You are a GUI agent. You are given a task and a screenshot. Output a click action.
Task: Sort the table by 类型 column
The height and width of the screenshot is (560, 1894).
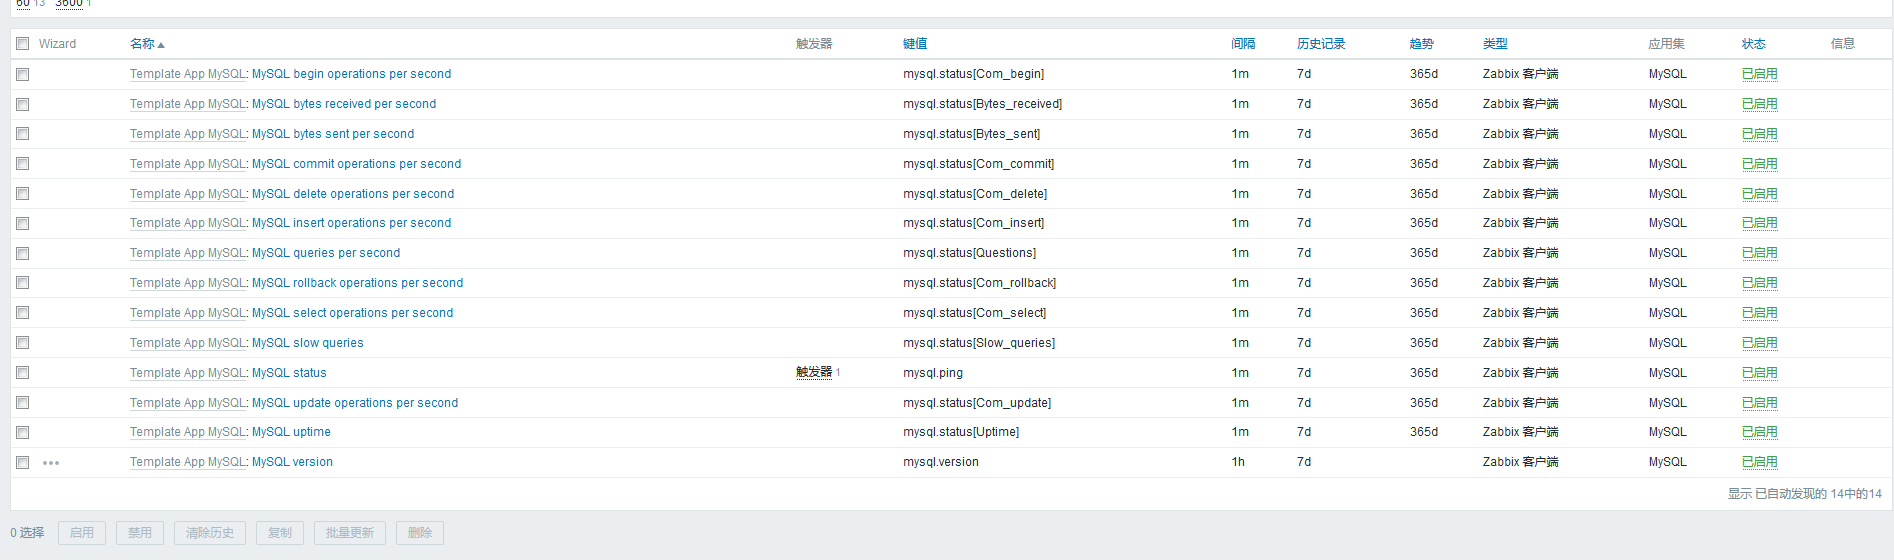(1495, 44)
